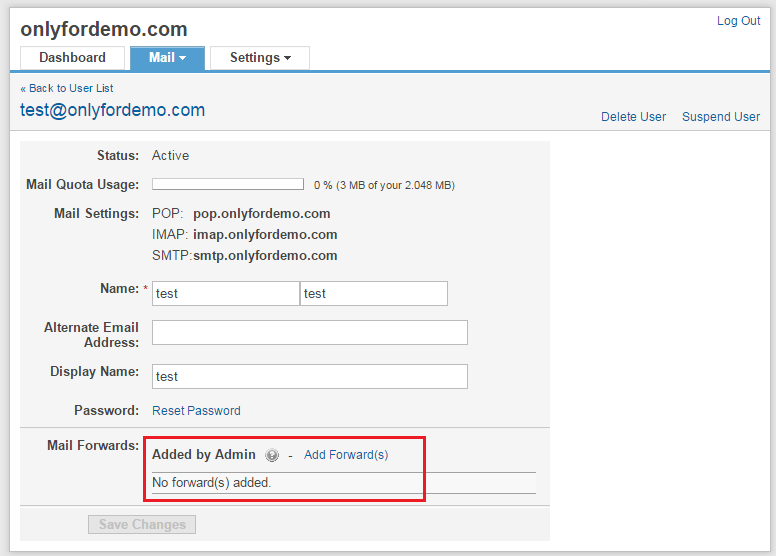The height and width of the screenshot is (556, 776).
Task: Click the test@onlyfordemo.com user heading
Action: click(112, 111)
